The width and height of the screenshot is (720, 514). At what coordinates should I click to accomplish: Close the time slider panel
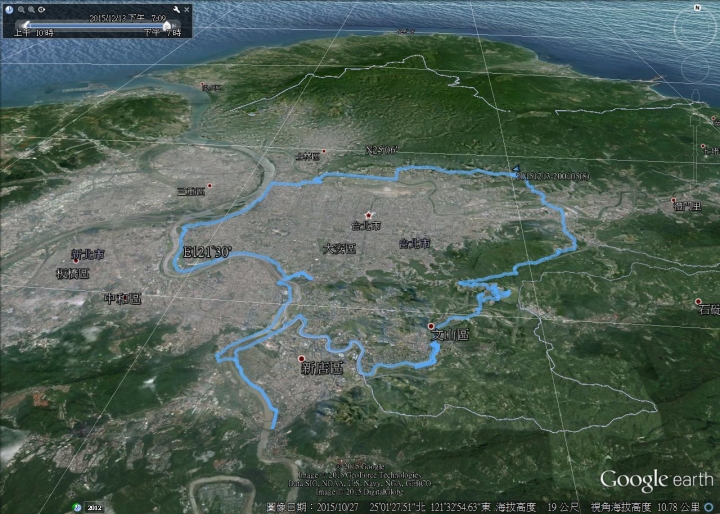pos(187,9)
